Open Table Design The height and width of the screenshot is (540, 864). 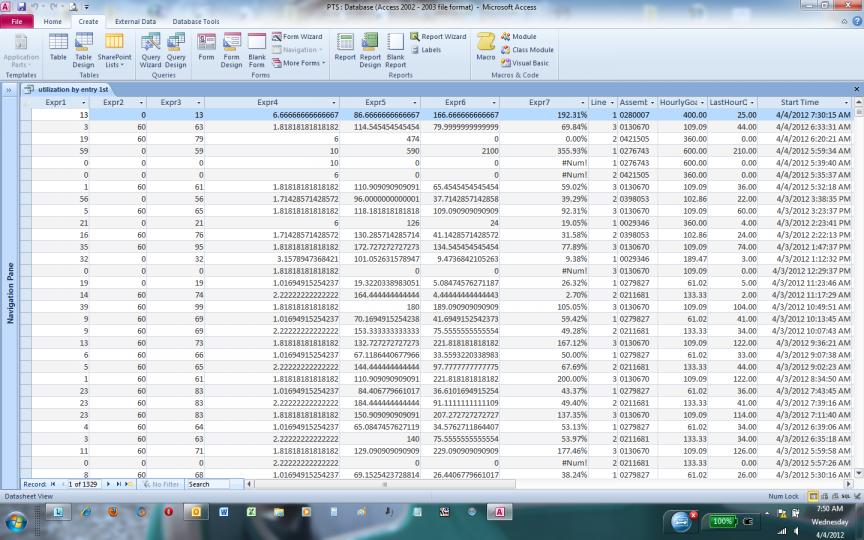(83, 50)
